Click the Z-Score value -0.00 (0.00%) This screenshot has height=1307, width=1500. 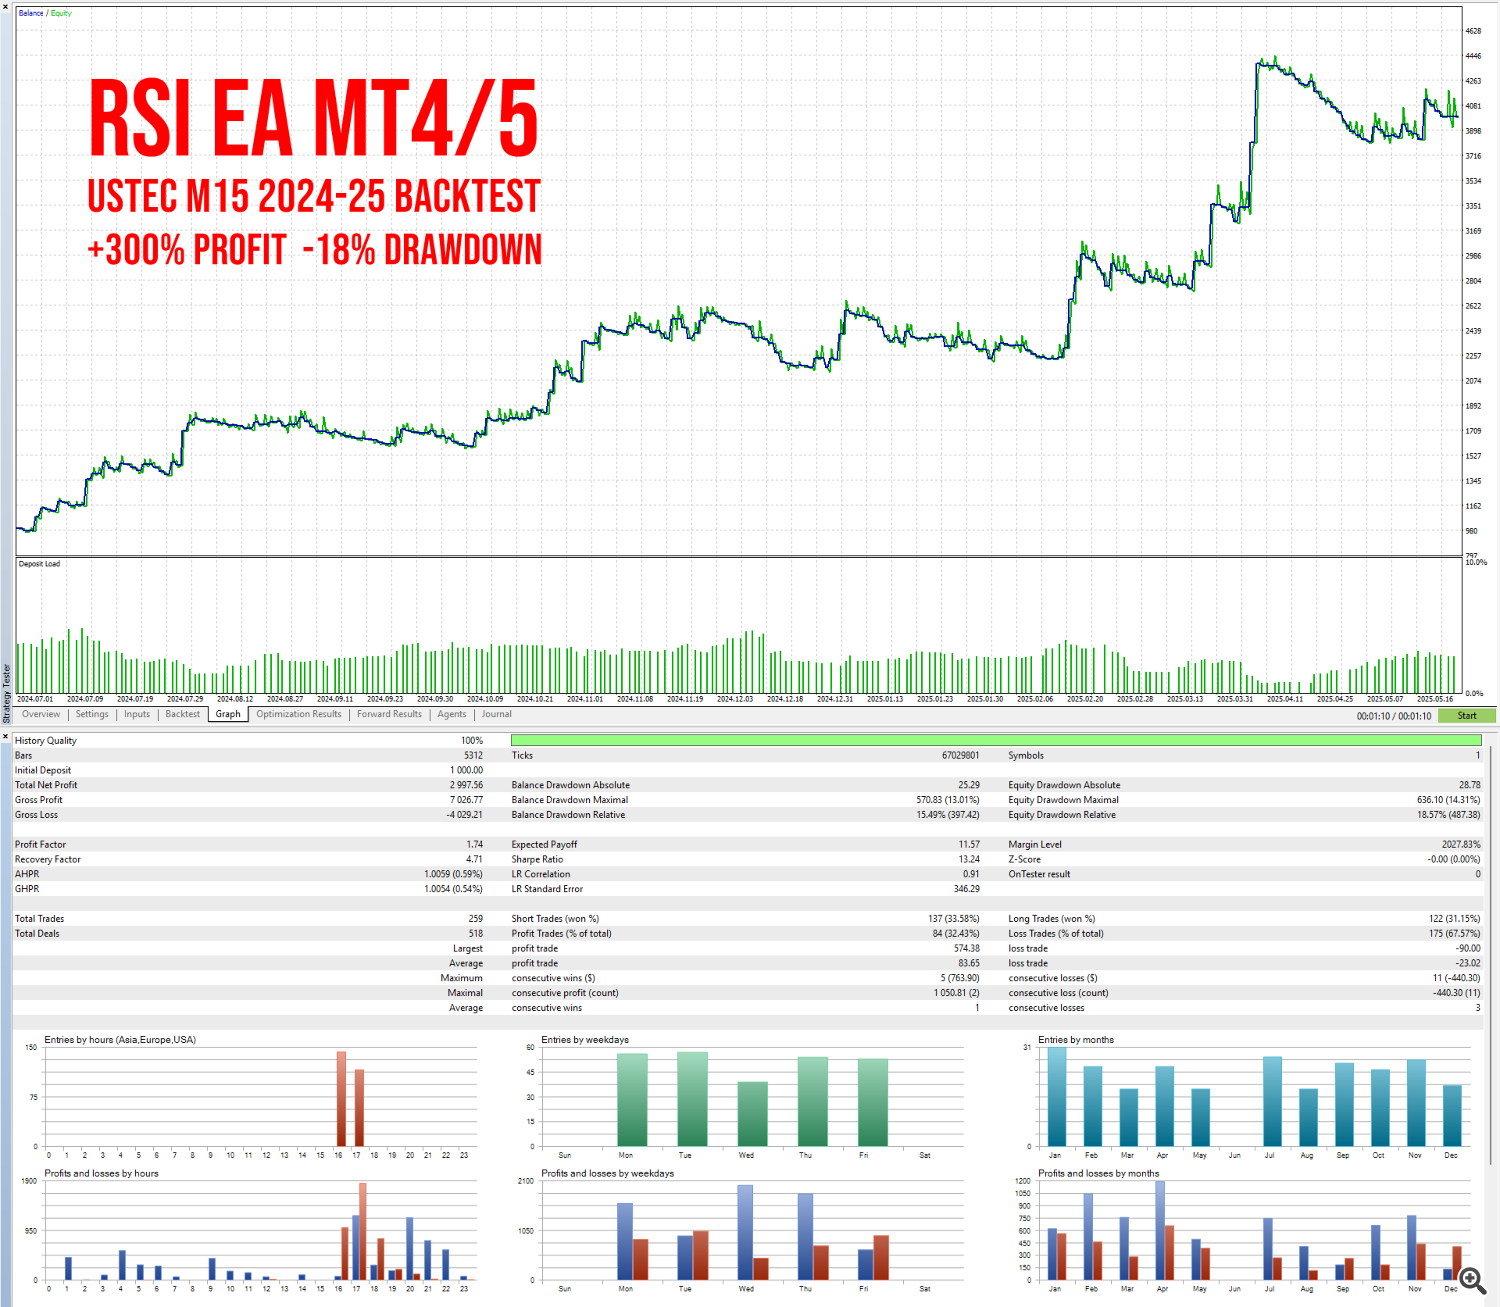tap(1455, 859)
